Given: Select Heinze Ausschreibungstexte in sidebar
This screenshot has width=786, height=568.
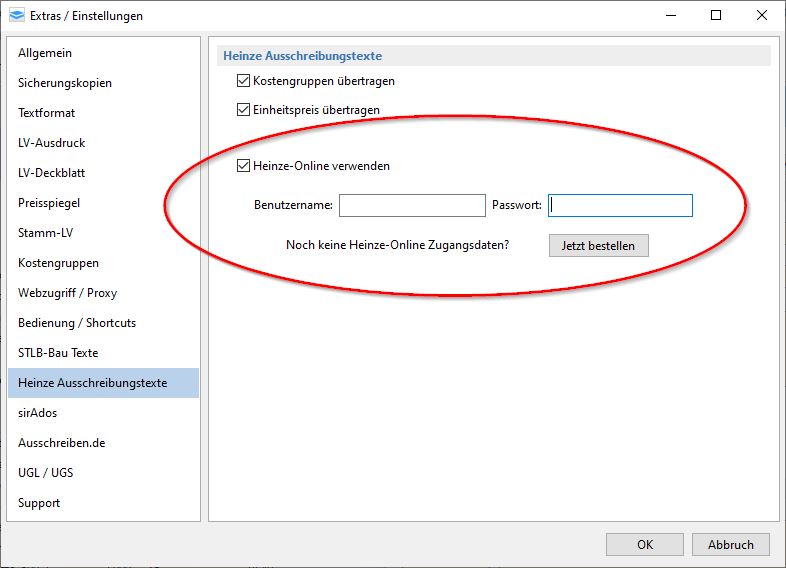Looking at the screenshot, I should [103, 383].
